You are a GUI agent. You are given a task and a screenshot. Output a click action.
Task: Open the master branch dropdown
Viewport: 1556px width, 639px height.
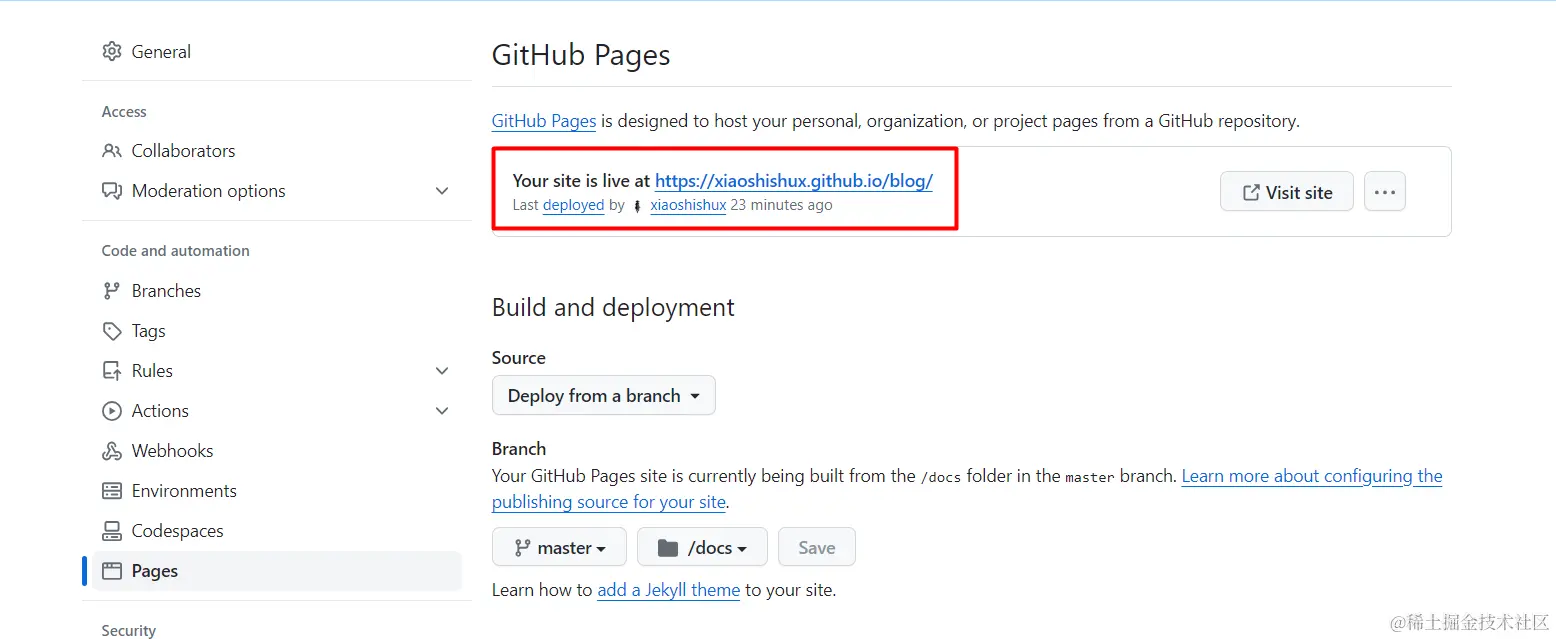click(559, 548)
